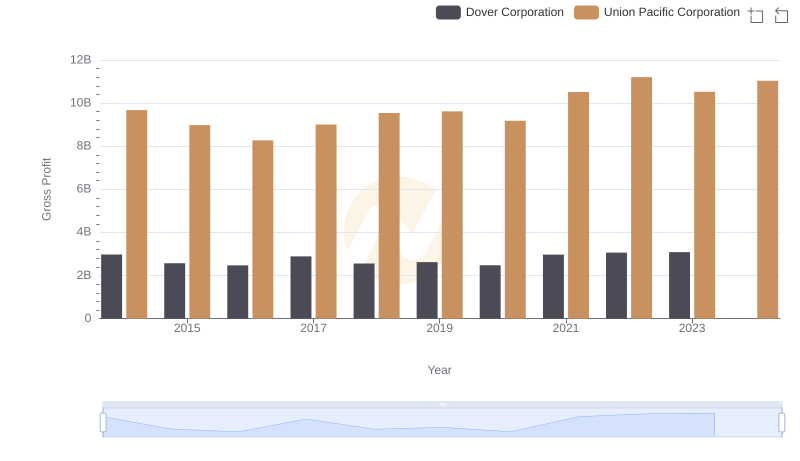Click the Union Pacific bar for 2024
This screenshot has height=461, width=800.
(x=768, y=199)
